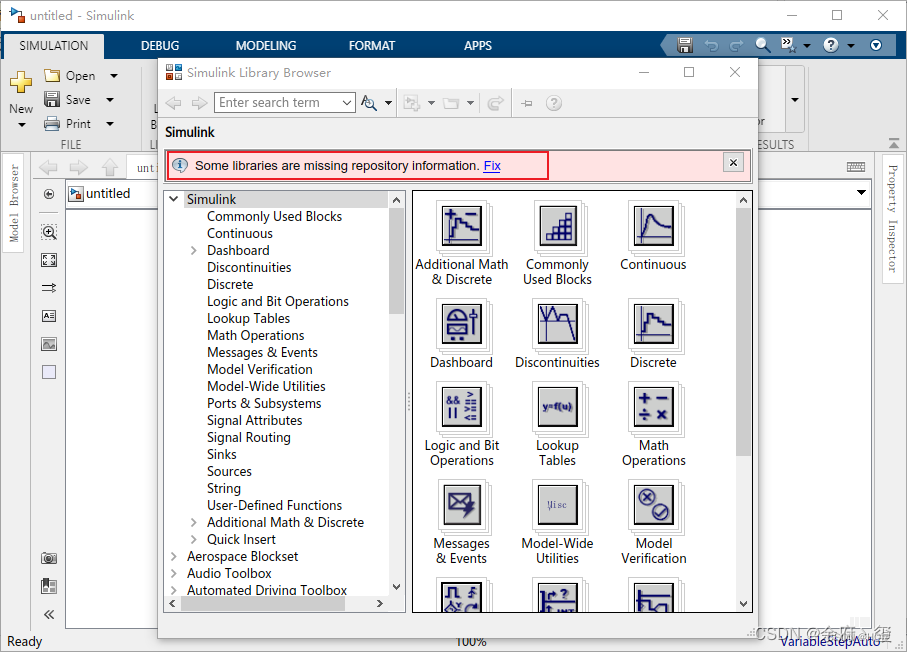The image size is (907, 652).
Task: Click the tree panel horizontal scrollbar thumb
Action: click(x=263, y=603)
